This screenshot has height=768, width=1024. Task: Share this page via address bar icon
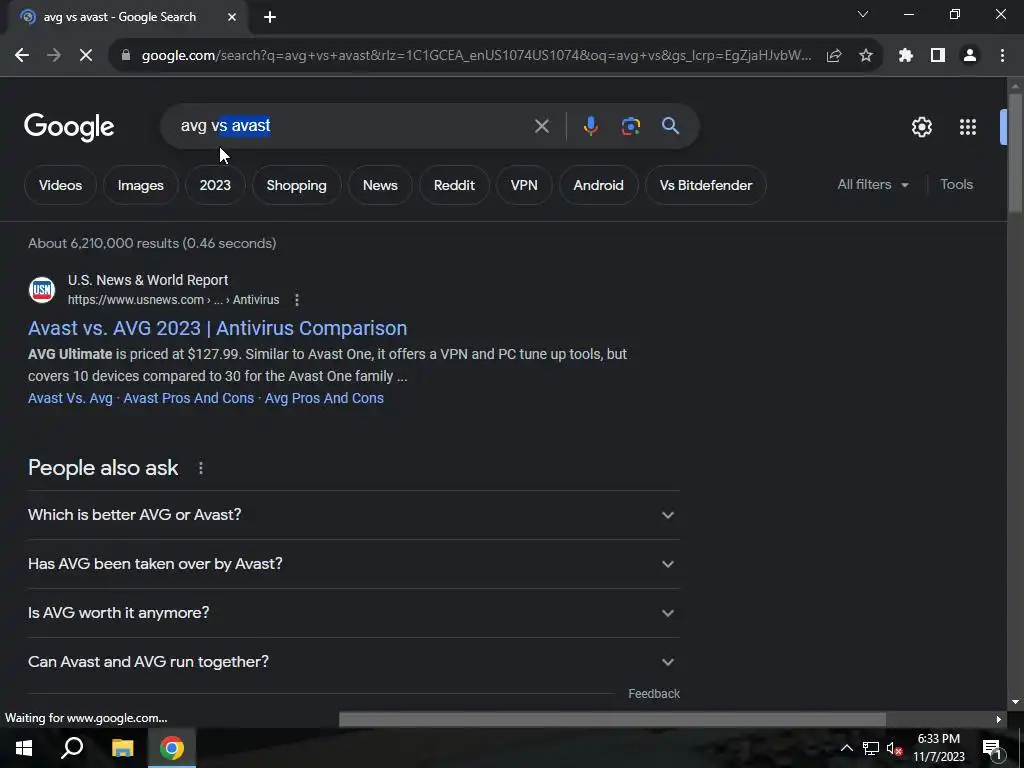834,56
